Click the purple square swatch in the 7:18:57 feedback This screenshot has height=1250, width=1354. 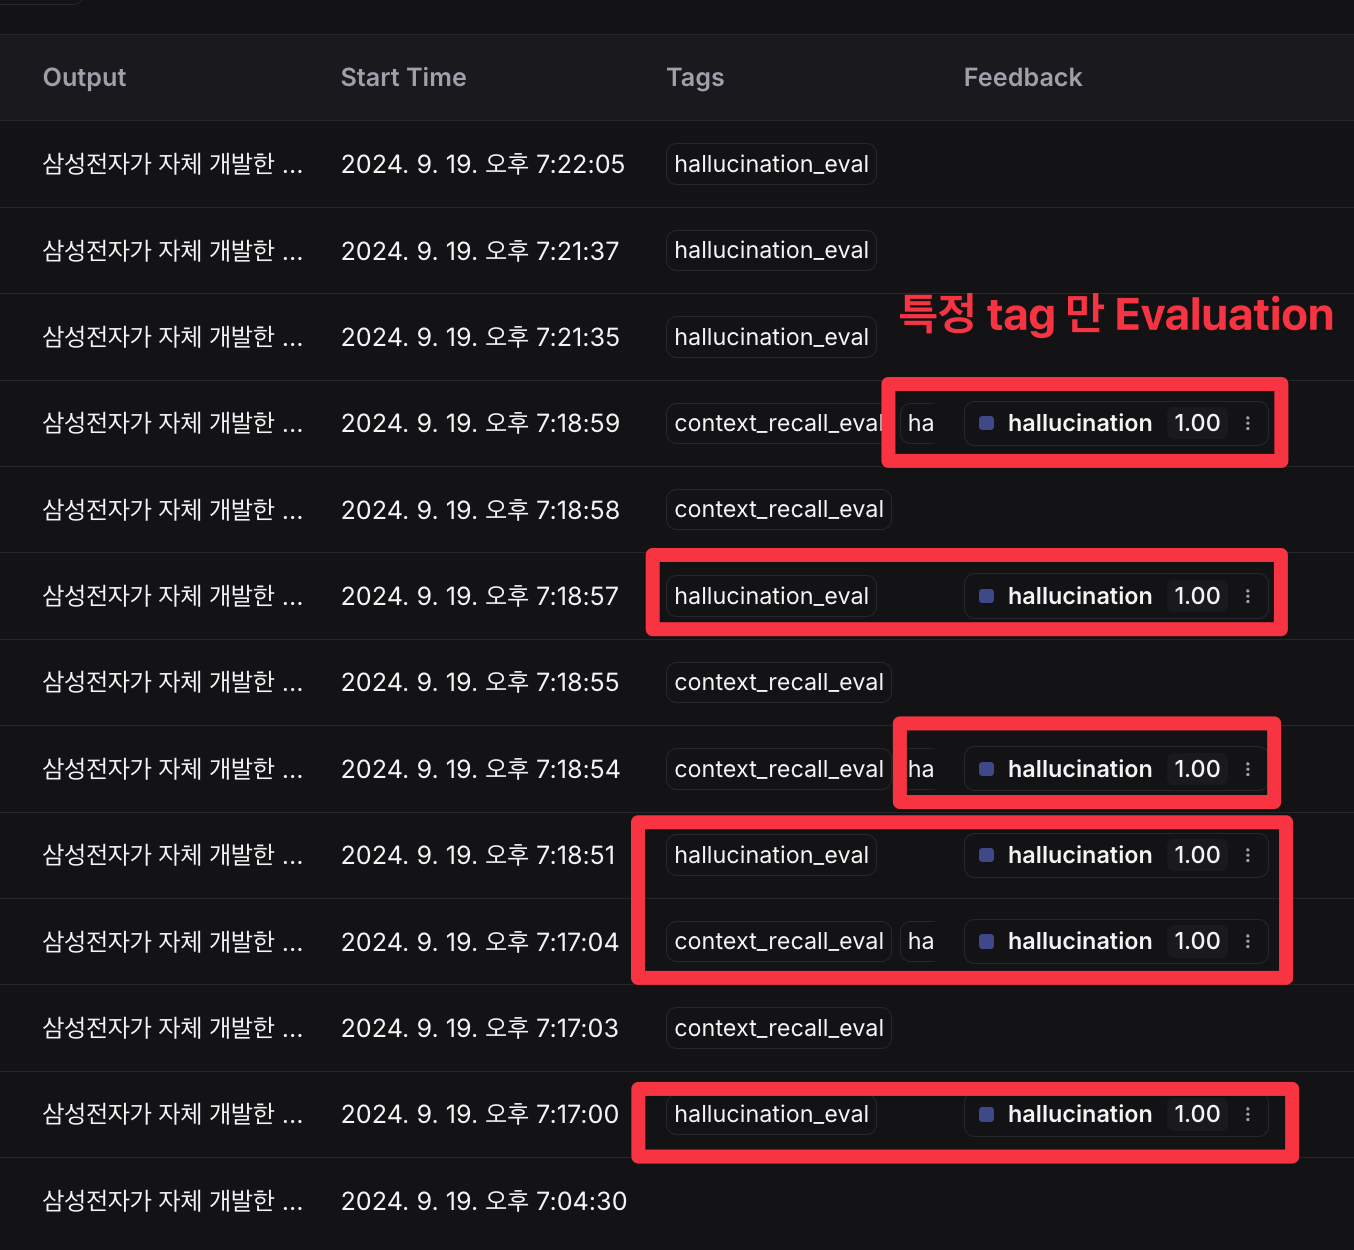(986, 596)
